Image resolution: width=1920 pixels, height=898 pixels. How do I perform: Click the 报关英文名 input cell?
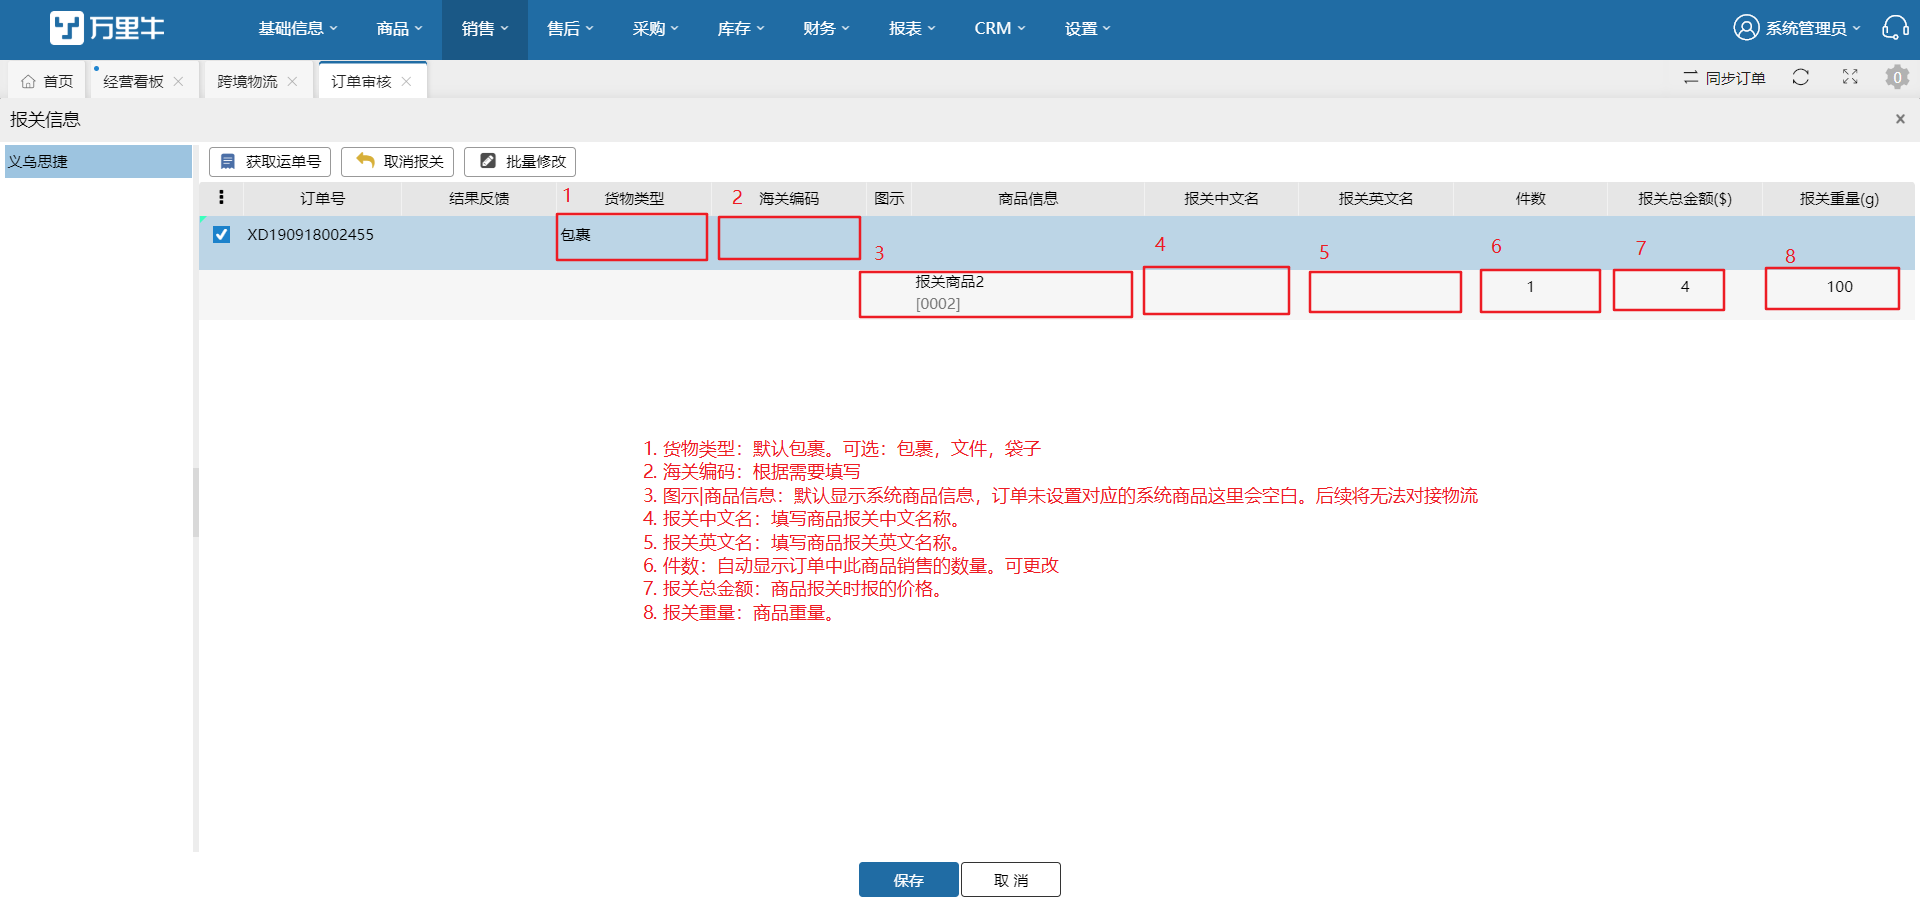(1385, 292)
